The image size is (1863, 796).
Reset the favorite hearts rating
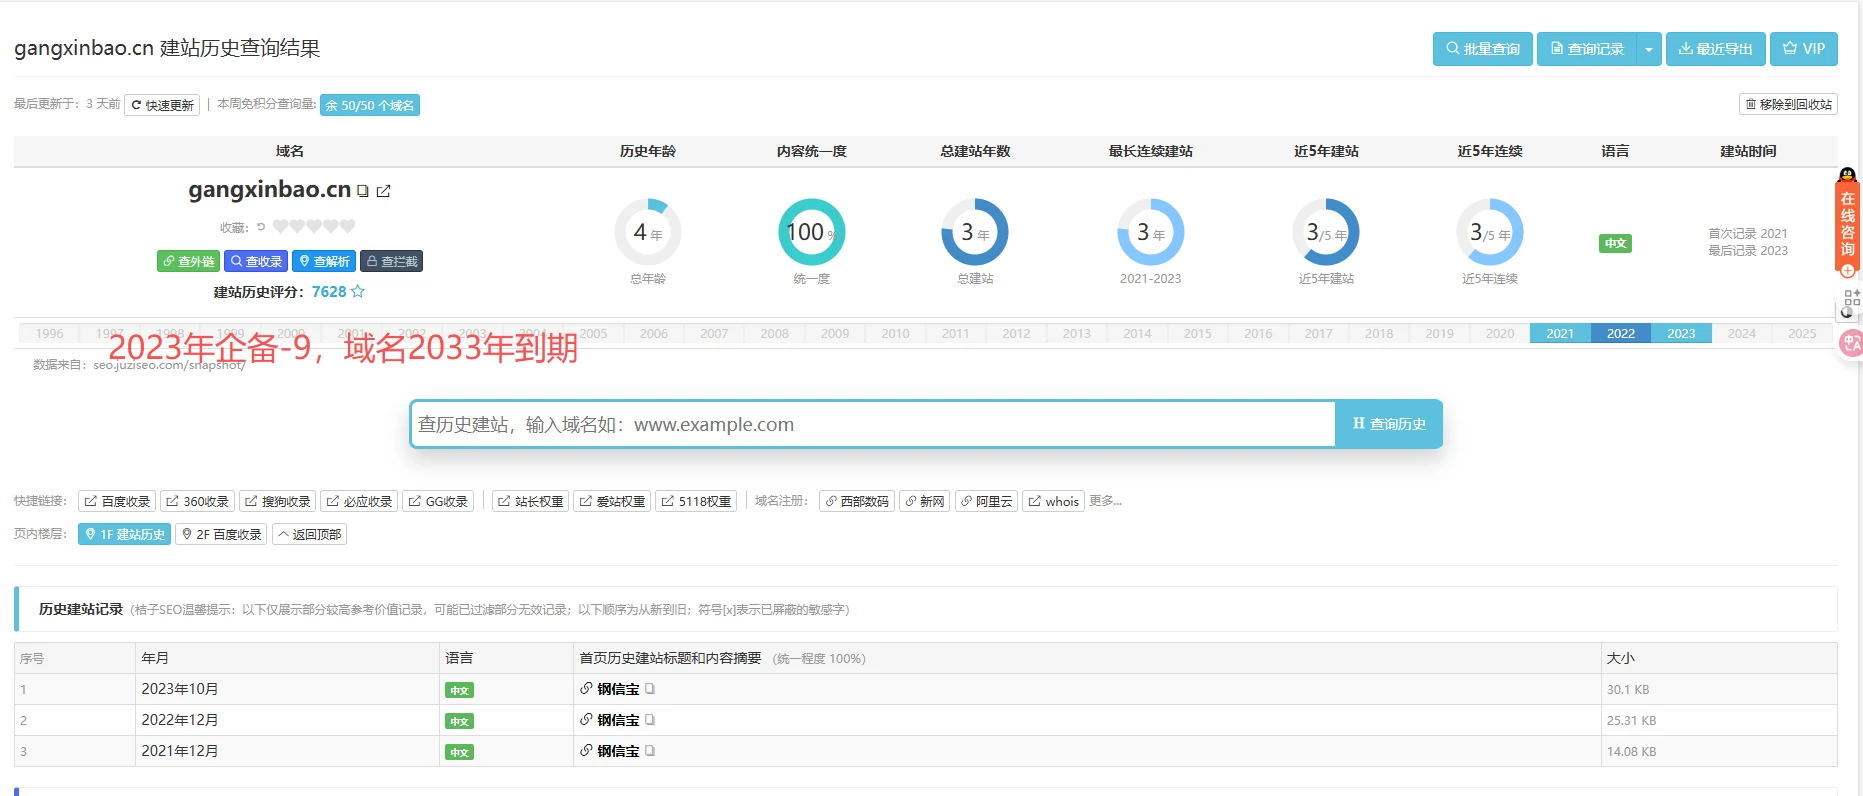pyautogui.click(x=261, y=227)
